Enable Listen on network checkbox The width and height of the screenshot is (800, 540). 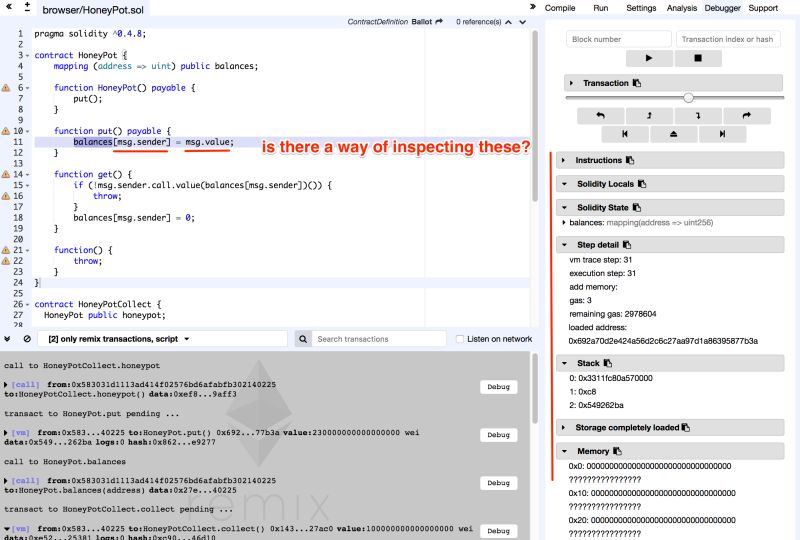pos(460,339)
